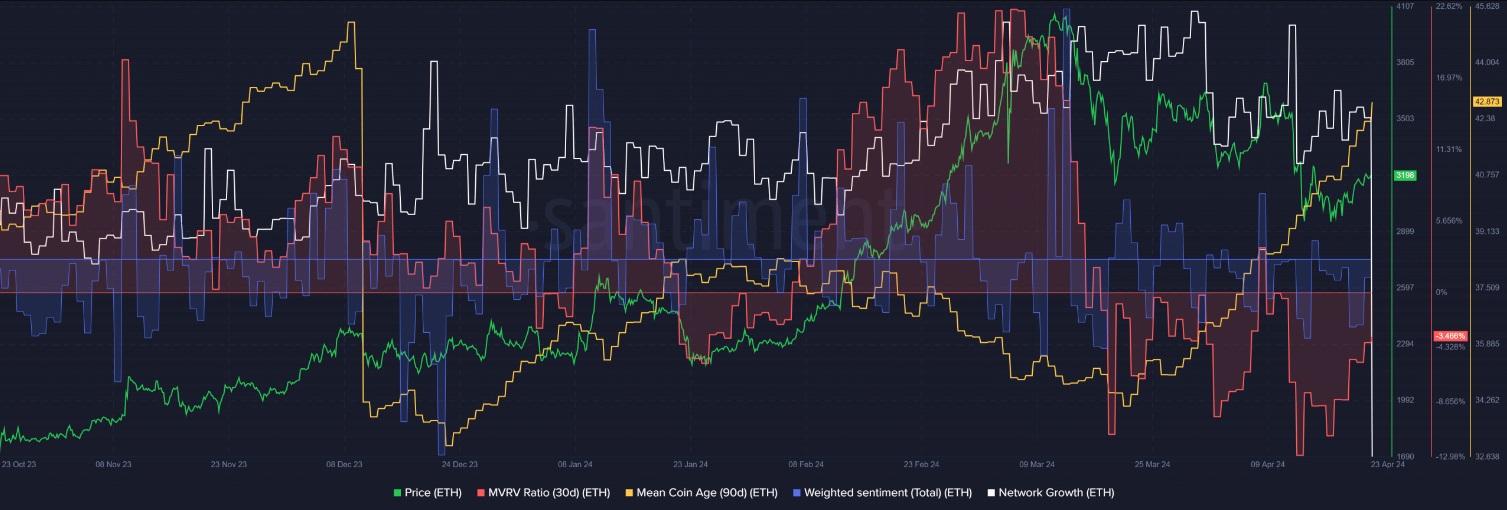Click the 3503 price axis label
The height and width of the screenshot is (510, 1507).
pyautogui.click(x=1405, y=118)
